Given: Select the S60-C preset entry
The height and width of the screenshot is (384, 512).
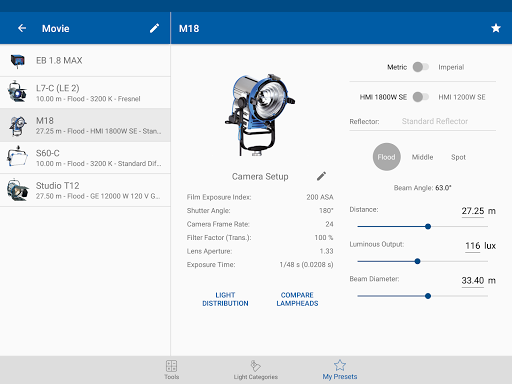Looking at the screenshot, I should tap(85, 158).
